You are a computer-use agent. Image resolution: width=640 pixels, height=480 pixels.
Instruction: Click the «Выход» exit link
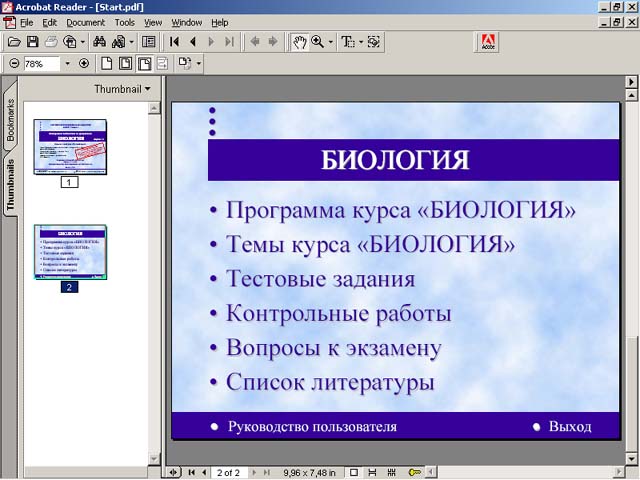[569, 427]
